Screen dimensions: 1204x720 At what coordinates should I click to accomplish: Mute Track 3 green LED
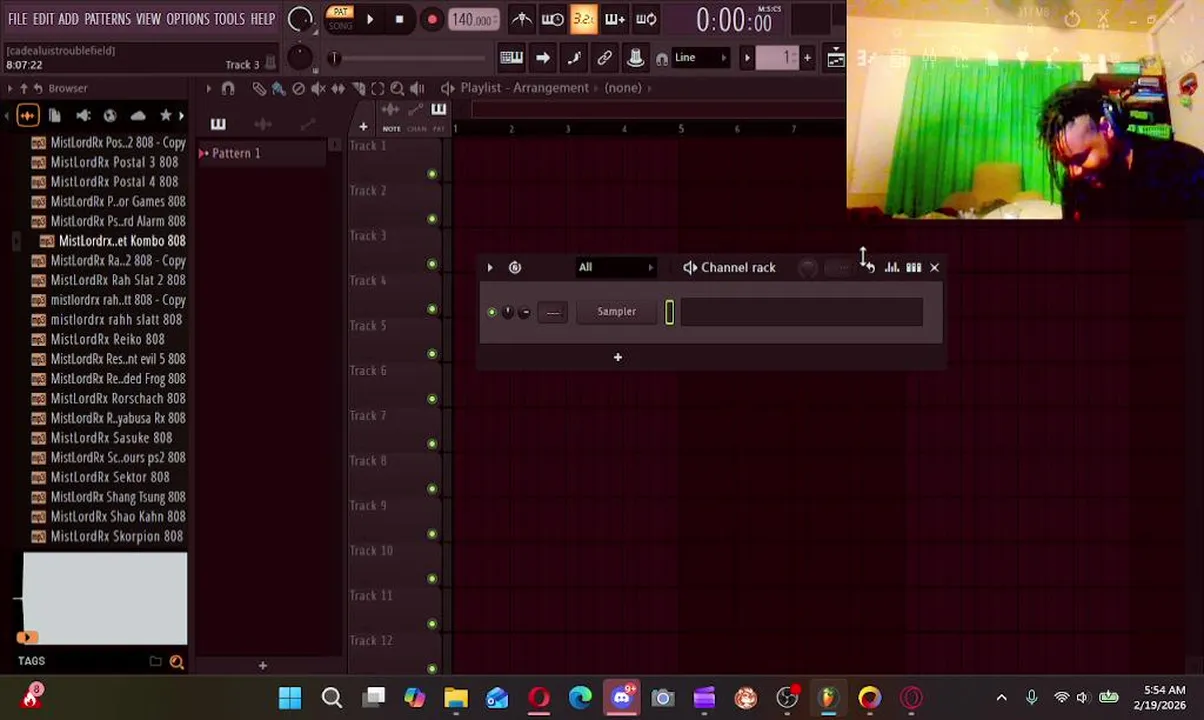[432, 264]
